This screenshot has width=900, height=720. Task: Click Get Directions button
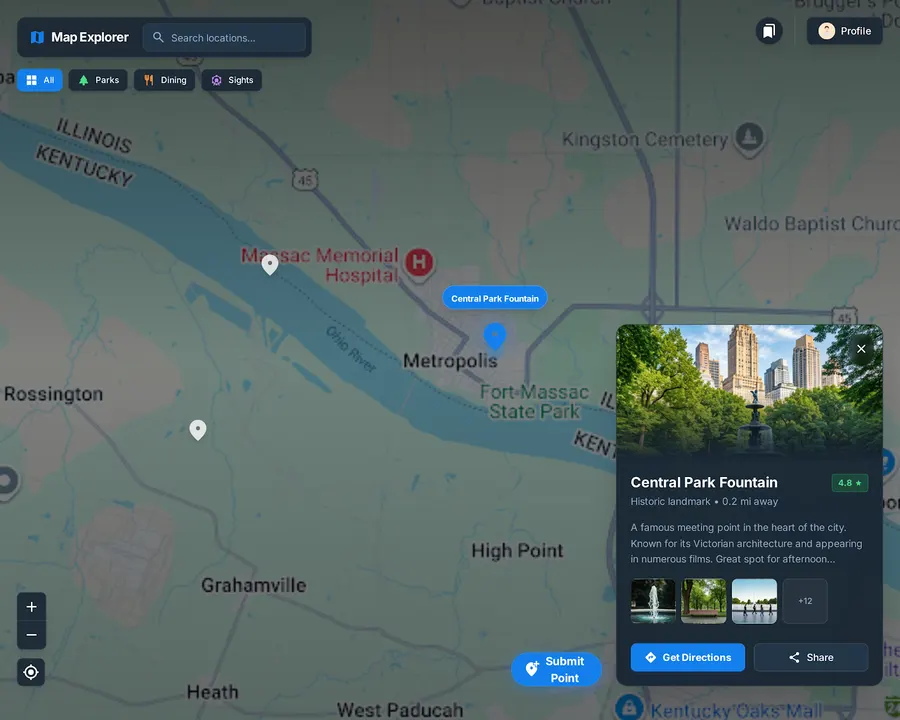point(688,657)
